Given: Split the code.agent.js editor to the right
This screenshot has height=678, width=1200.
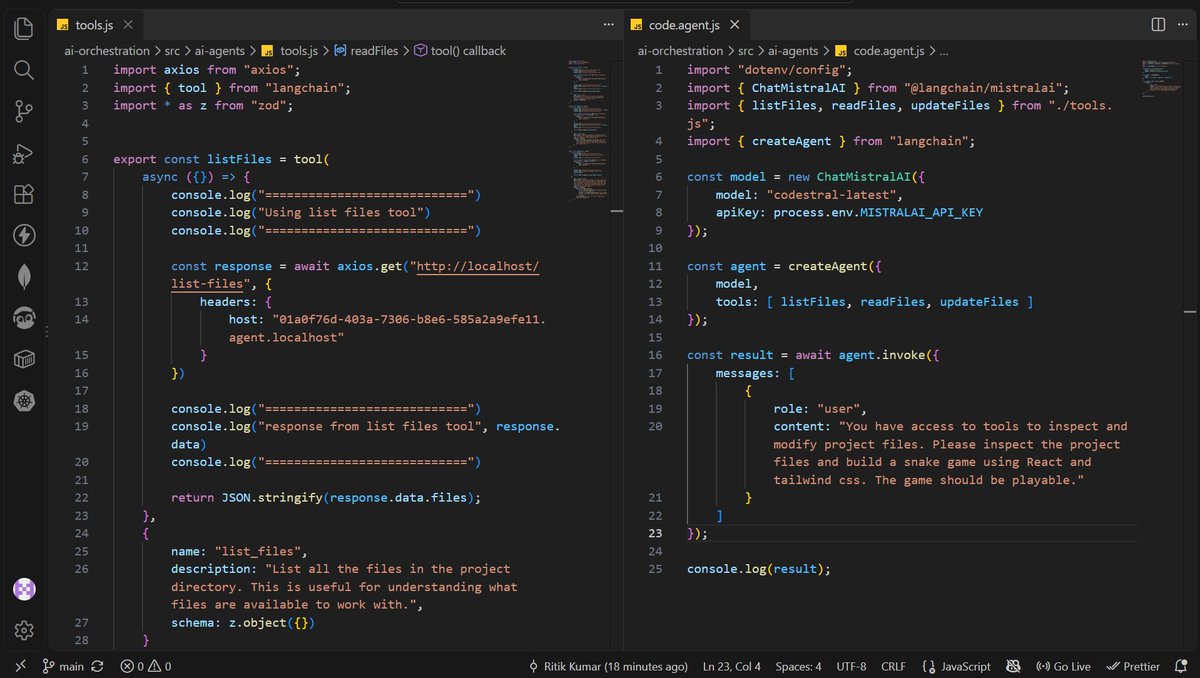Looking at the screenshot, I should point(1158,24).
